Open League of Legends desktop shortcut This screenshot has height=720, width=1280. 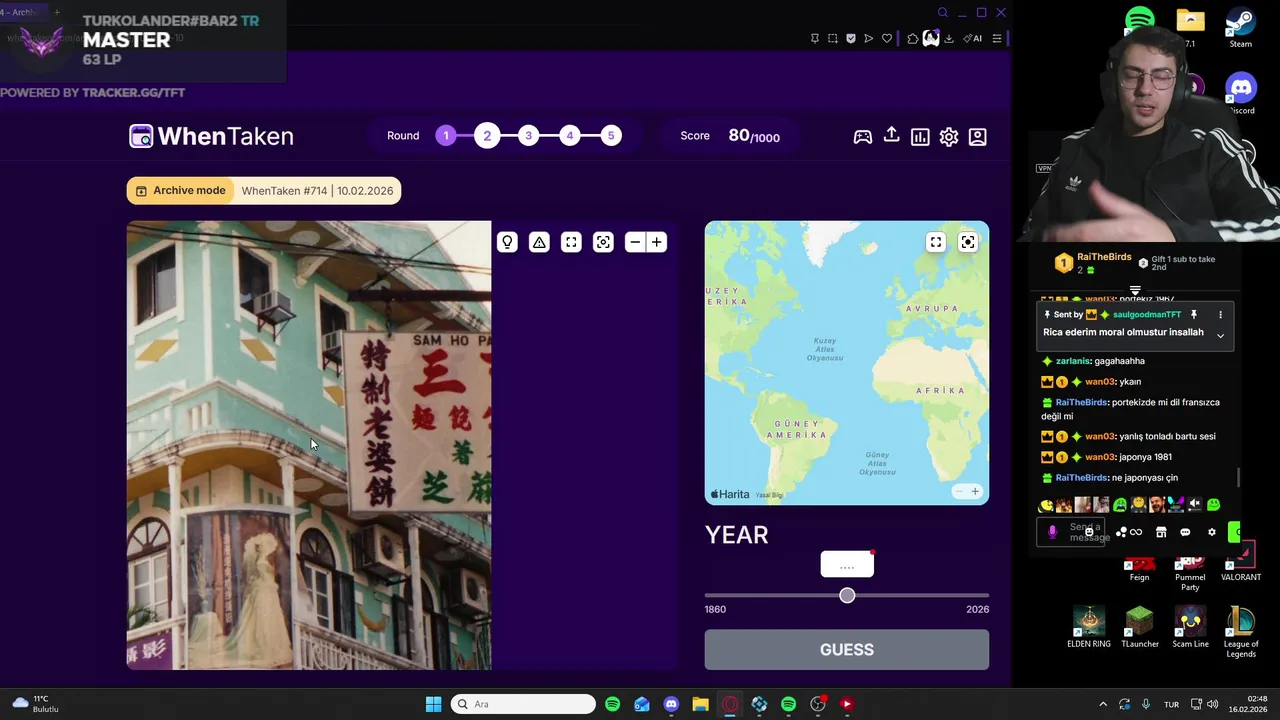point(1241,632)
